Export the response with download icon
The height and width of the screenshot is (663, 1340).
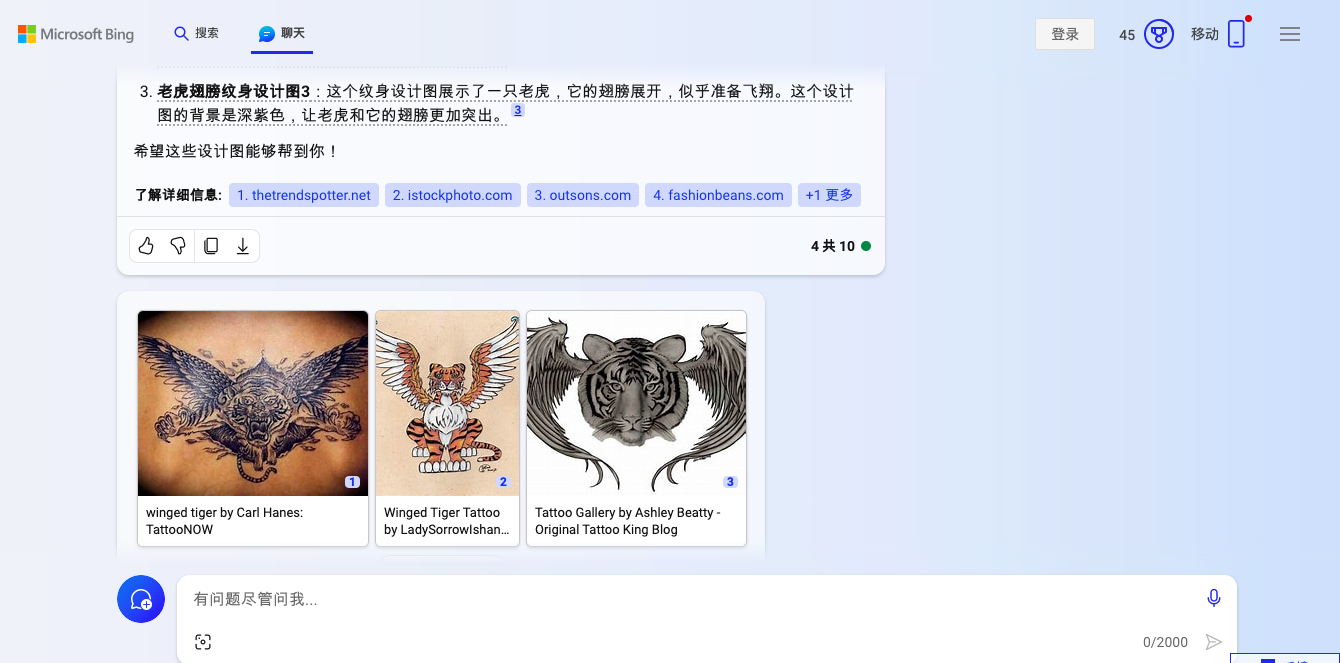coord(242,246)
